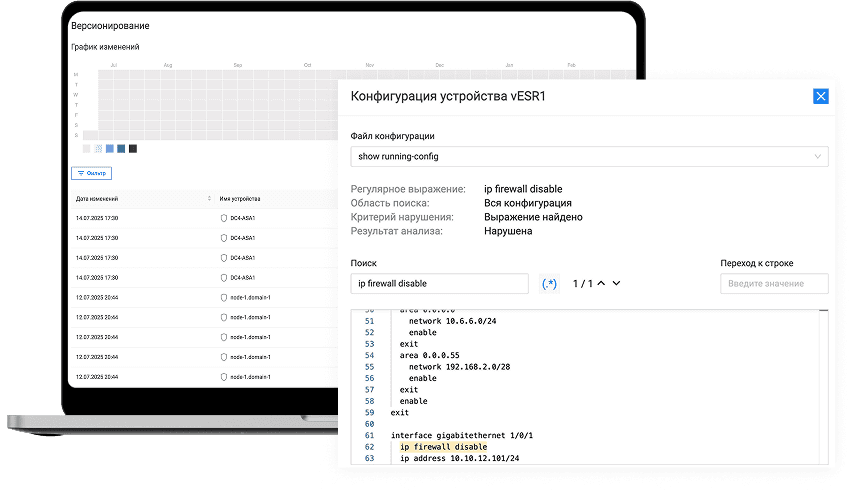Select the lightest gray legend swatch
The width and height of the screenshot is (855, 490).
tap(86, 149)
